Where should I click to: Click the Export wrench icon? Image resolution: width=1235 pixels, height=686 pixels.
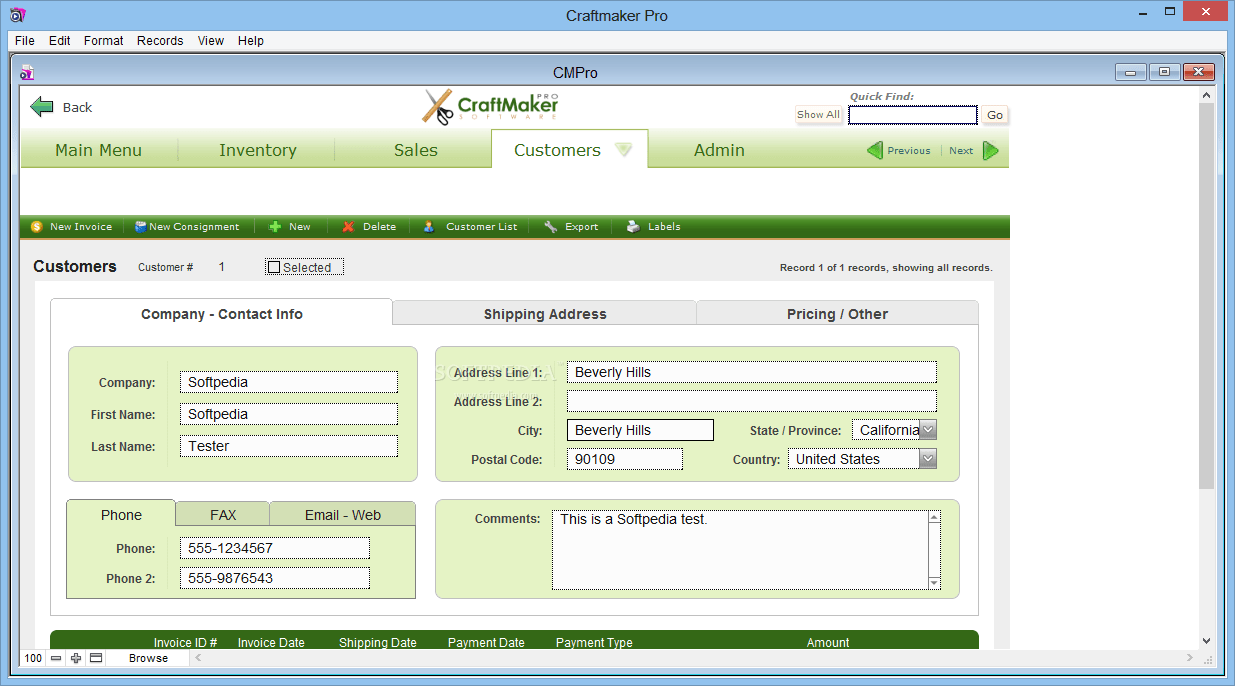click(x=551, y=227)
